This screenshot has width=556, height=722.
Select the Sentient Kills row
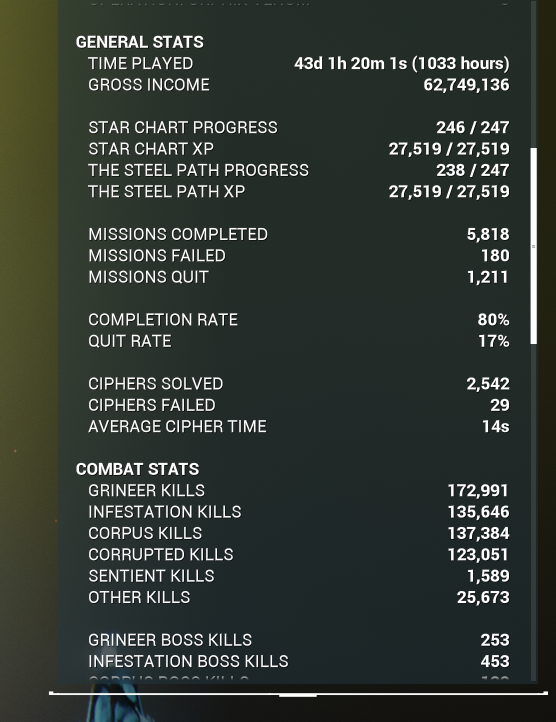298,576
